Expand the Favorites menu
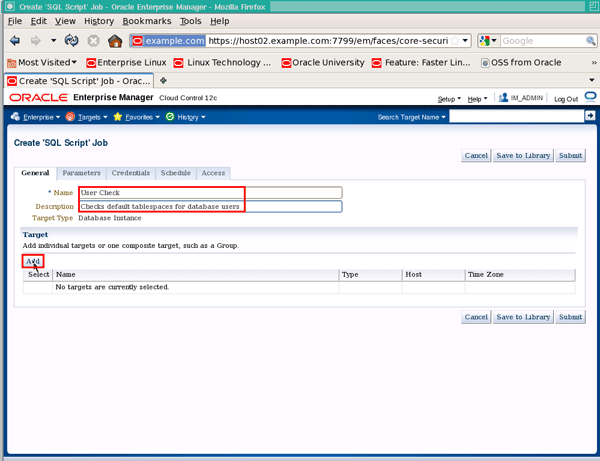600x461 pixels. click(x=137, y=117)
